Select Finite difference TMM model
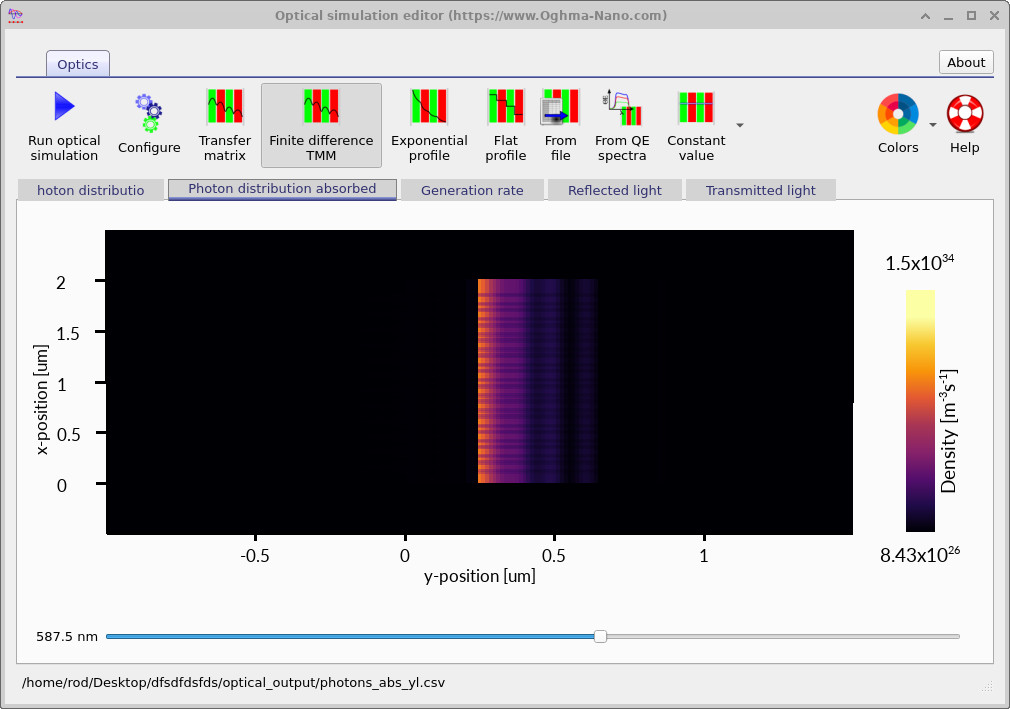The image size is (1010, 709). 321,126
